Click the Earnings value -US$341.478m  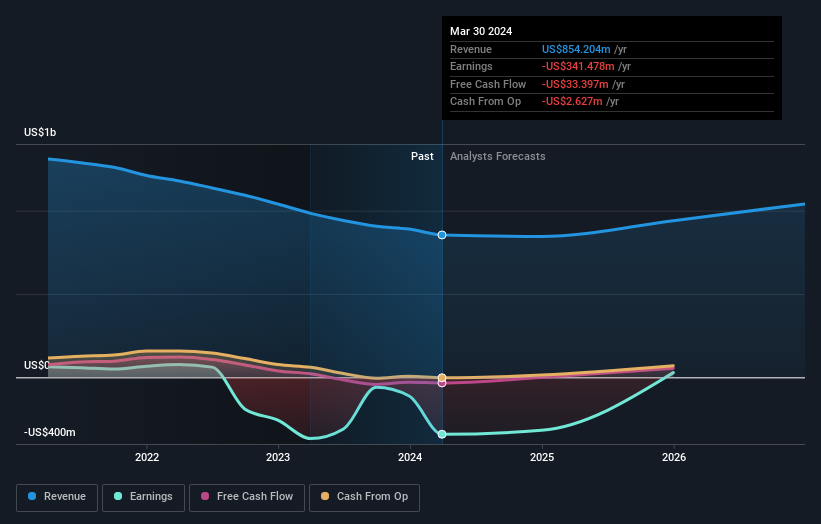578,66
